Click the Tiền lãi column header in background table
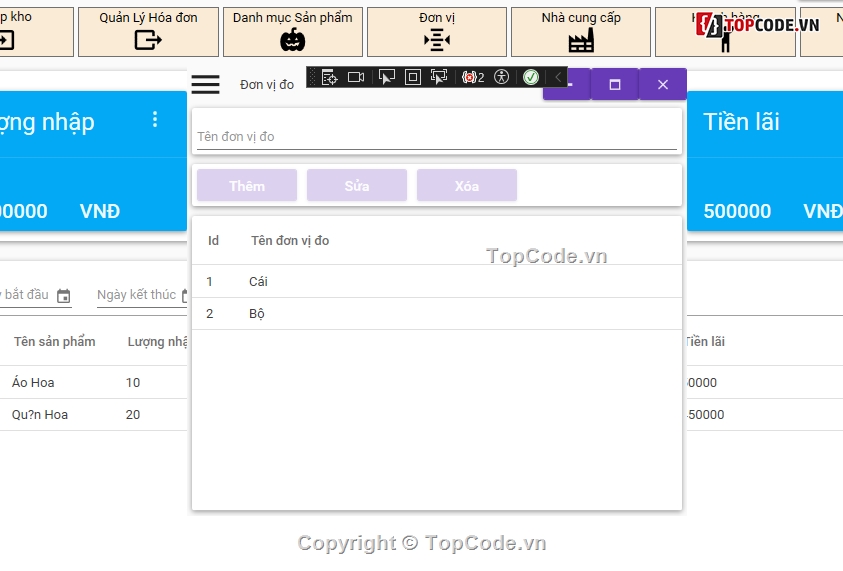The width and height of the screenshot is (843, 571). click(705, 341)
